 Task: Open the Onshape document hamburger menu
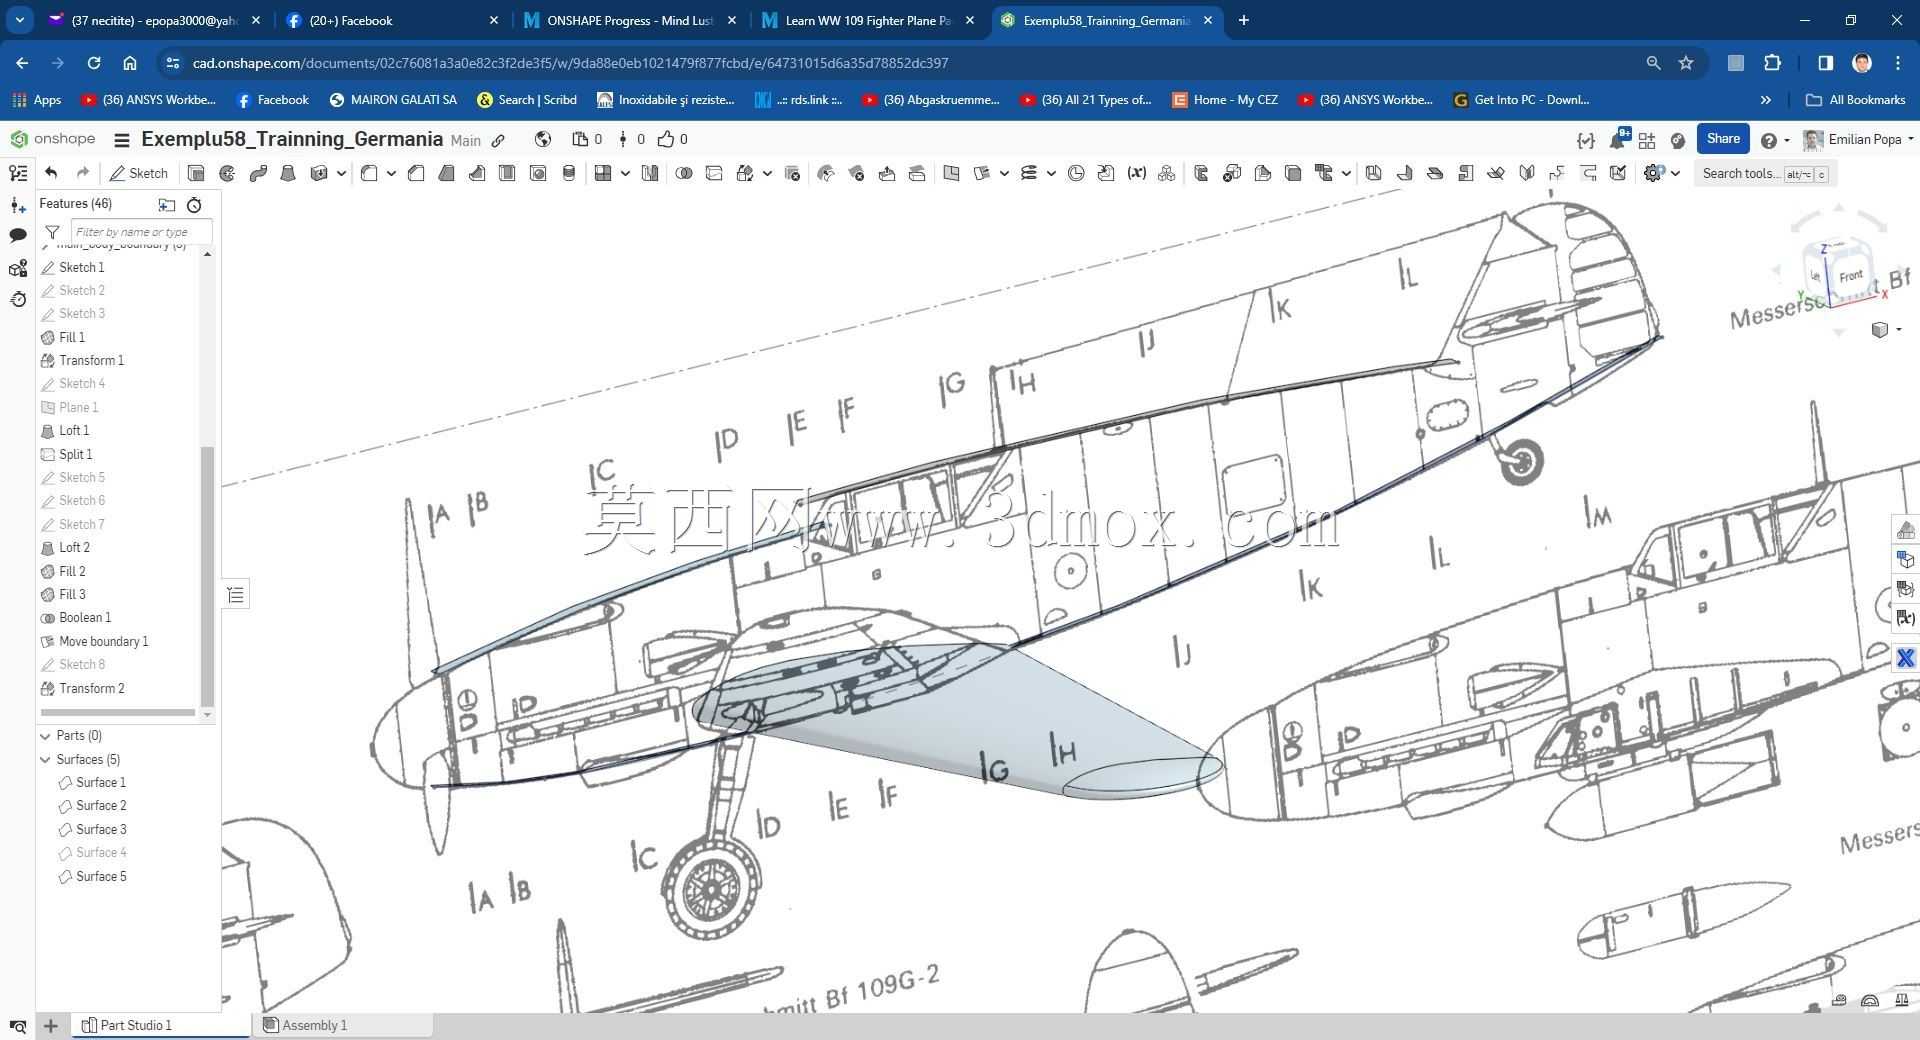122,140
